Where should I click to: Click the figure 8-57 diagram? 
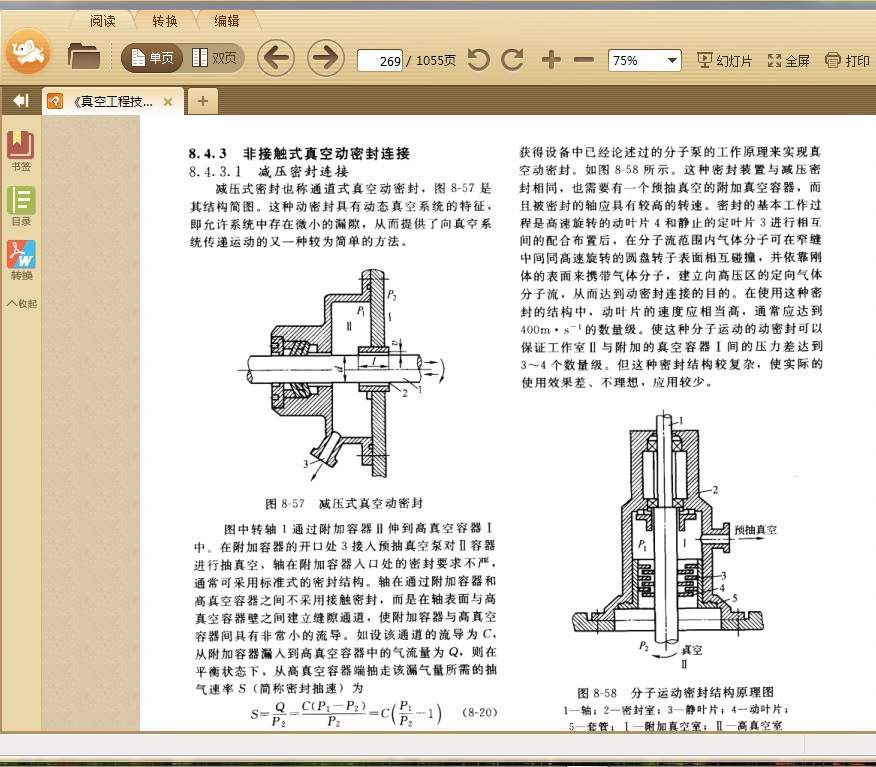tap(343, 375)
